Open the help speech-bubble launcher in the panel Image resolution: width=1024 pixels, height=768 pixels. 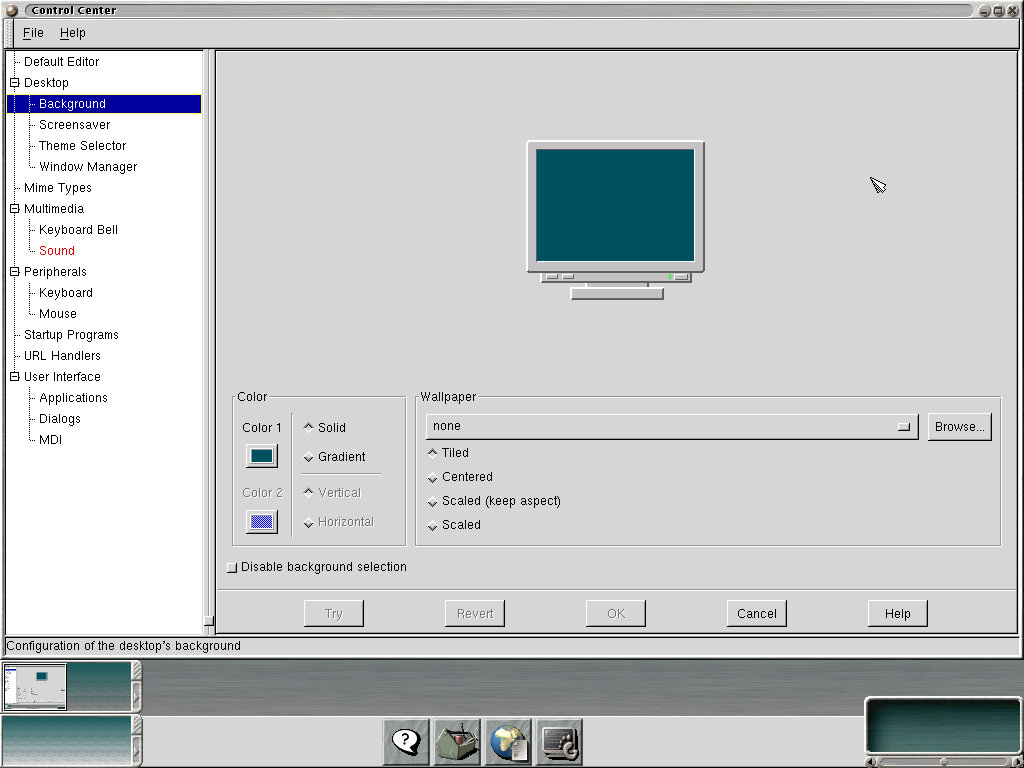click(x=406, y=741)
